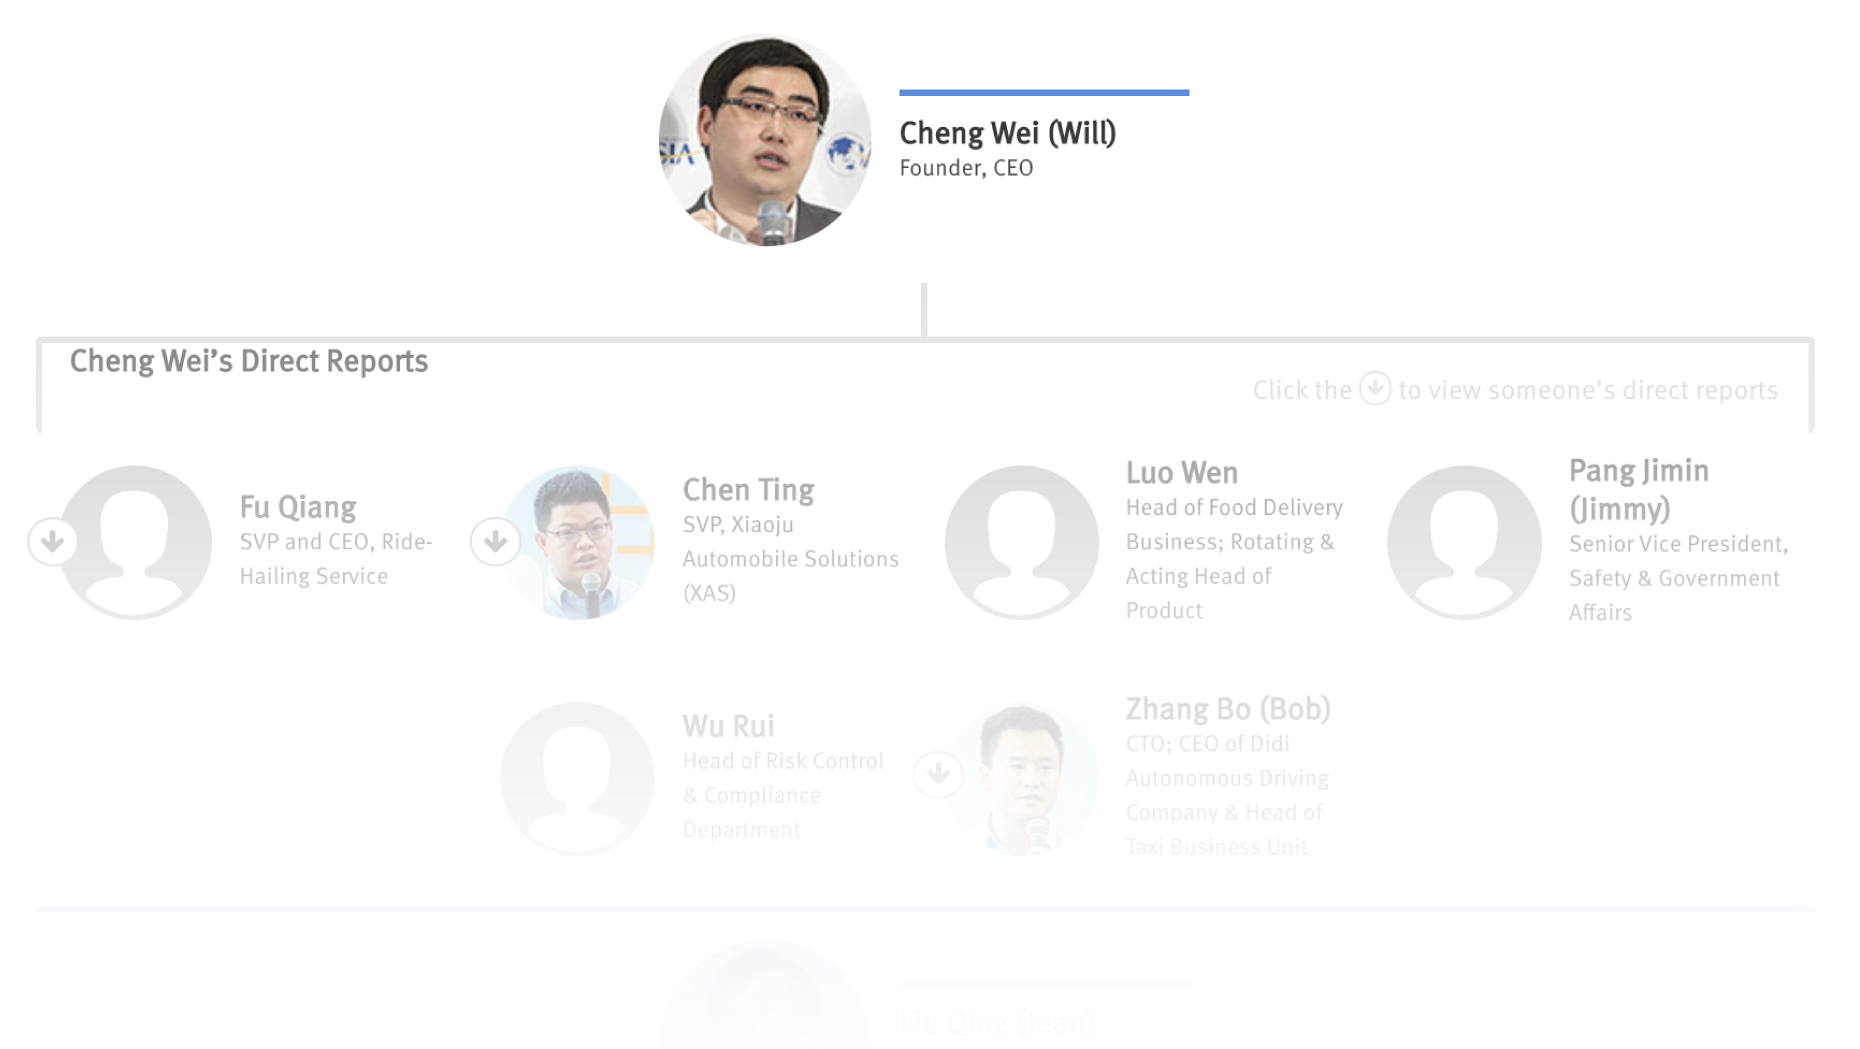1860x1049 pixels.
Task: Select the Fu Qiang name
Action: (298, 507)
